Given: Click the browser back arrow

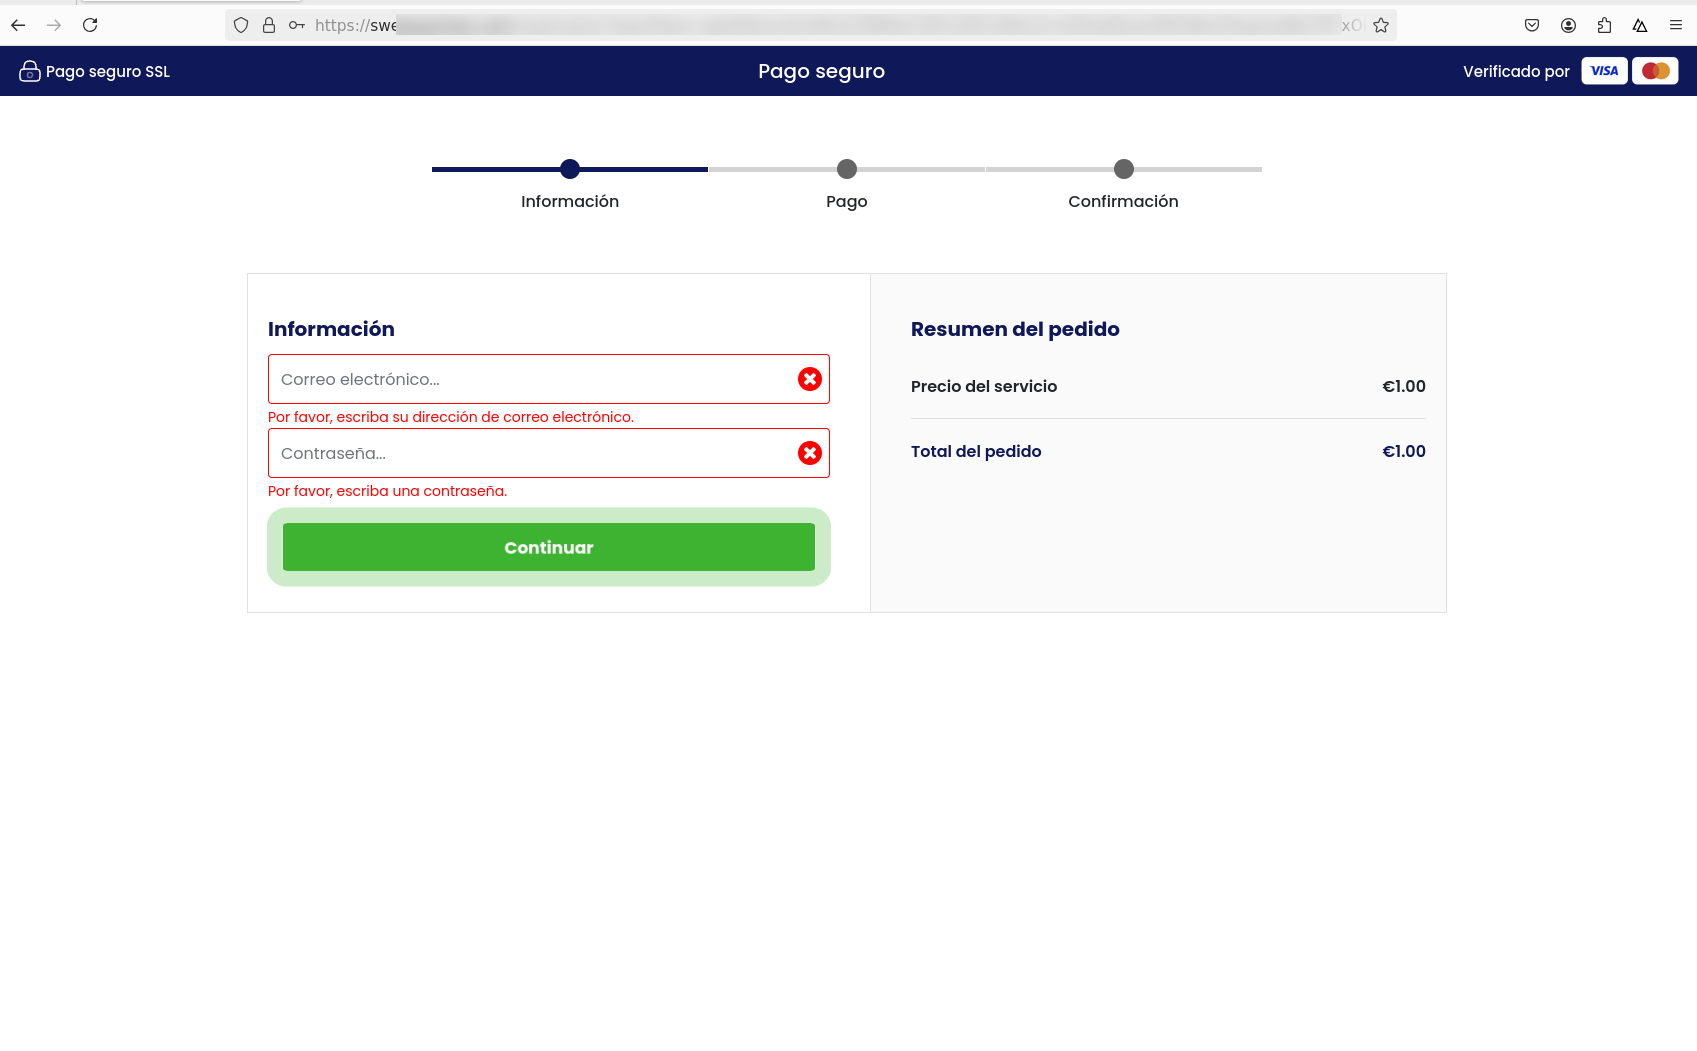Looking at the screenshot, I should click(x=18, y=25).
